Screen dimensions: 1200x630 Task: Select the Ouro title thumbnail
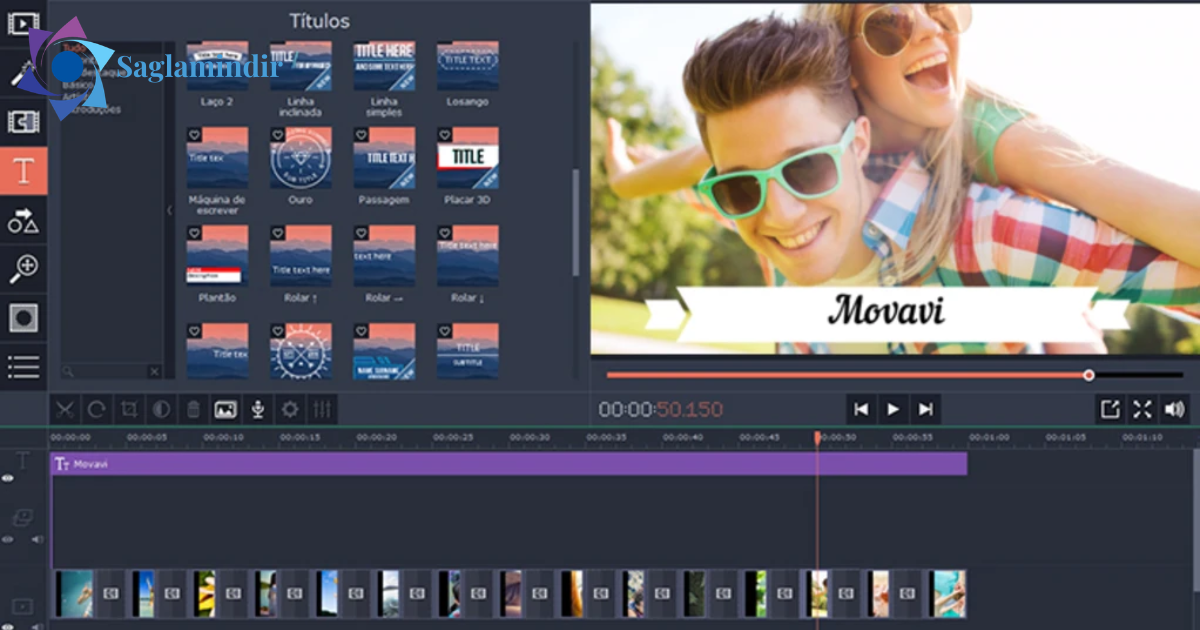tap(301, 158)
